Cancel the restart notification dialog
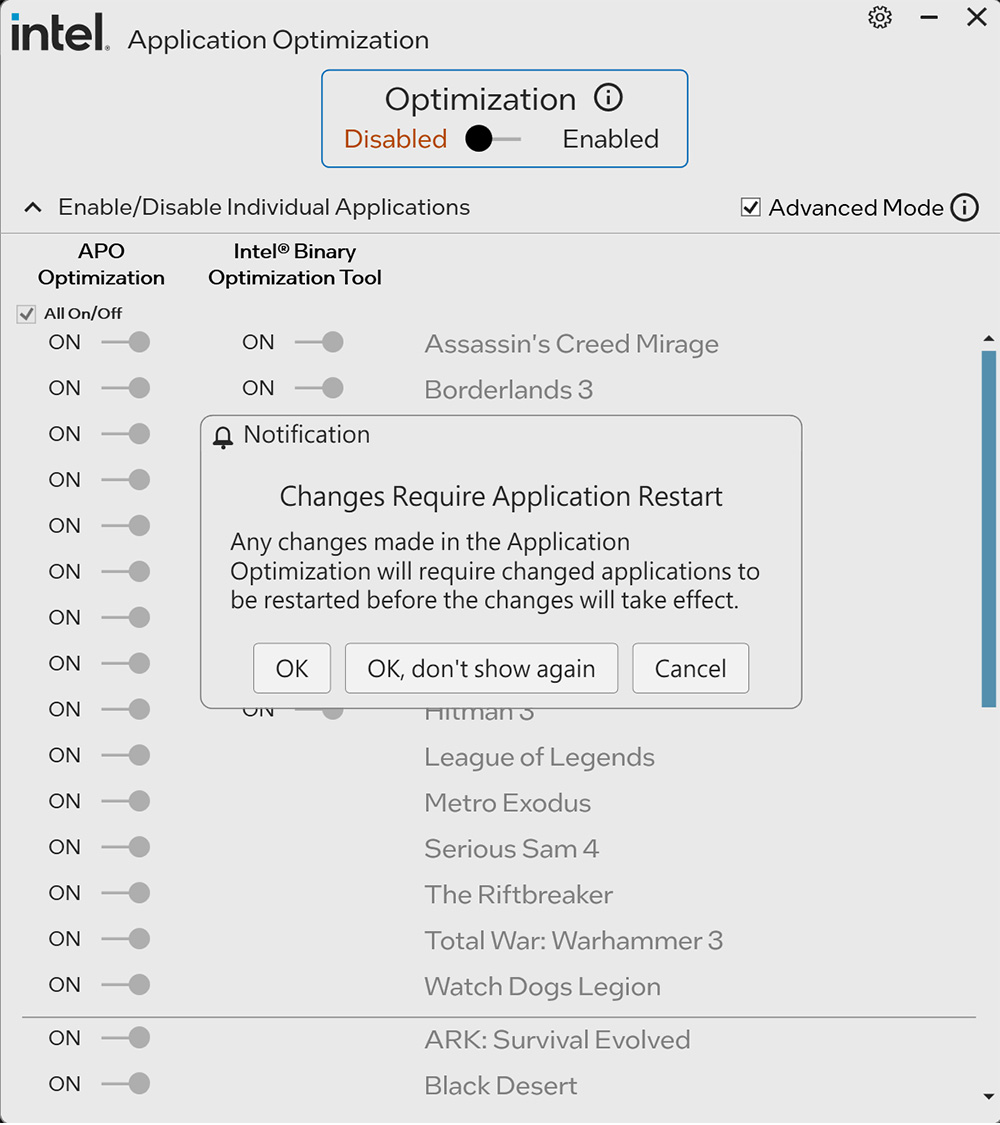1000x1125 pixels. 690,669
